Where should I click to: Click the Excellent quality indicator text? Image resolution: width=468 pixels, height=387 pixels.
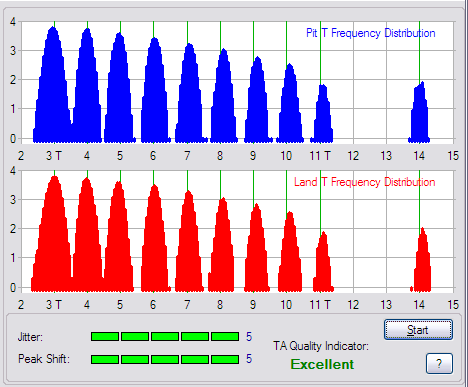coord(322,364)
